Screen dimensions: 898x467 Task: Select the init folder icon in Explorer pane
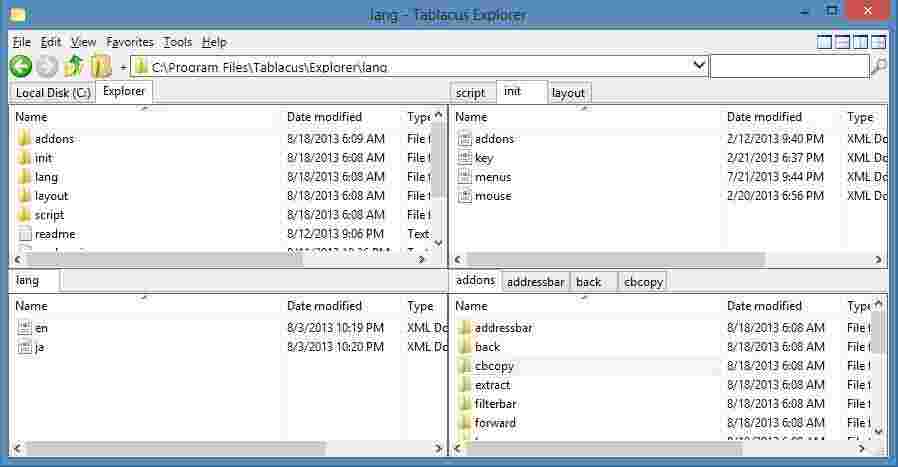coord(24,158)
